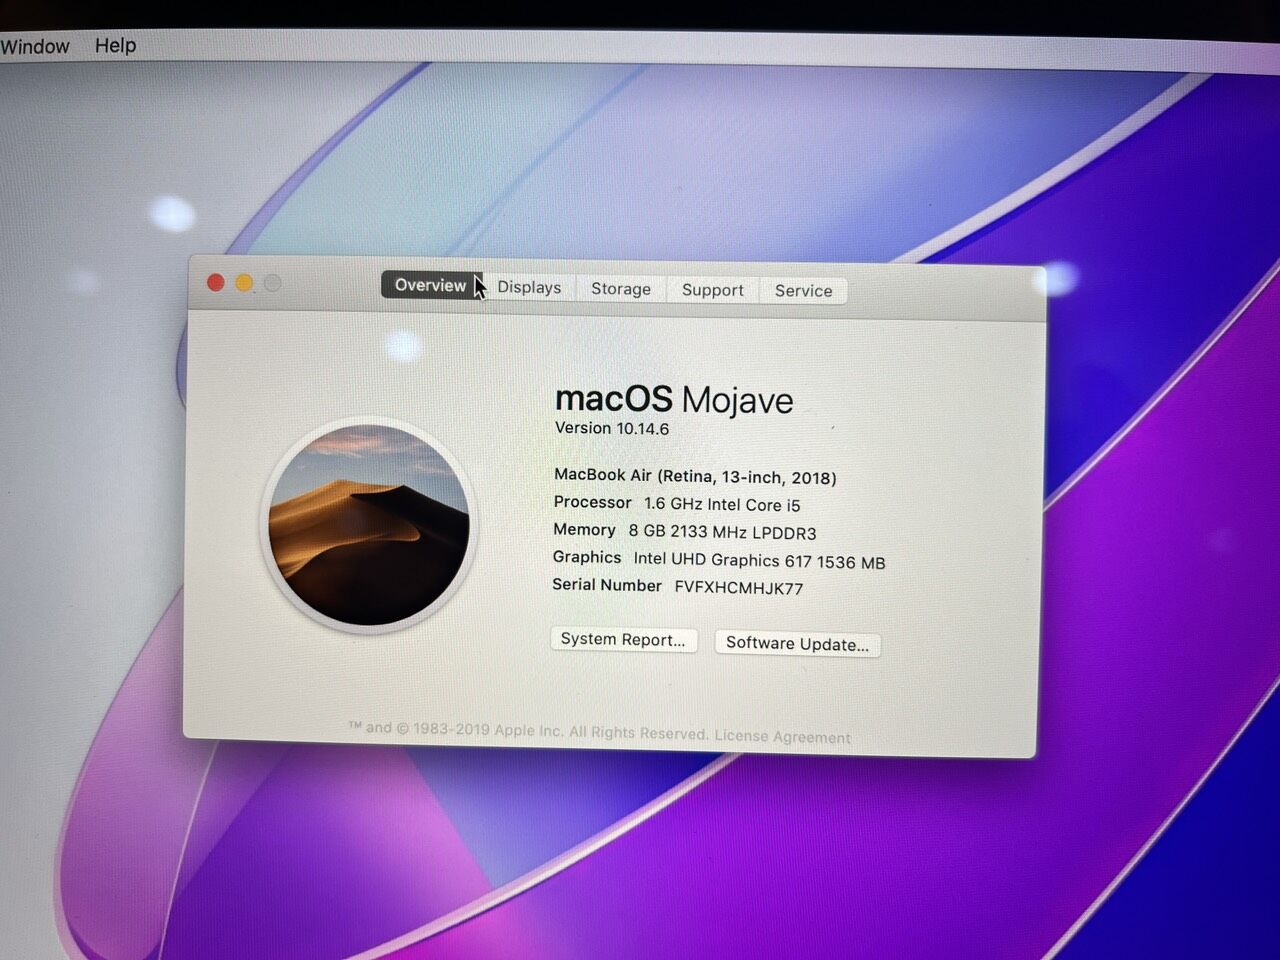Open the License Agreement link
Viewport: 1280px width, 960px height.
782,737
